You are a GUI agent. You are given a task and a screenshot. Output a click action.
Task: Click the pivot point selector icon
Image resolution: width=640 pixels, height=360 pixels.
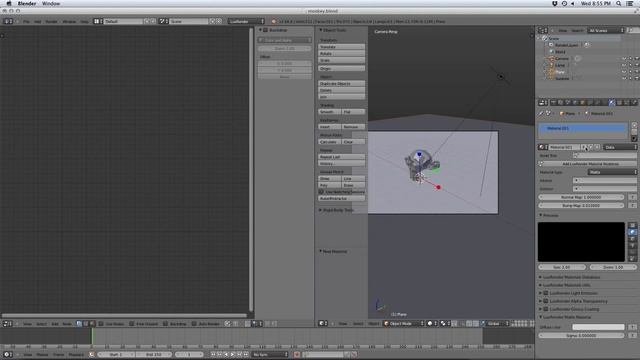445,324
